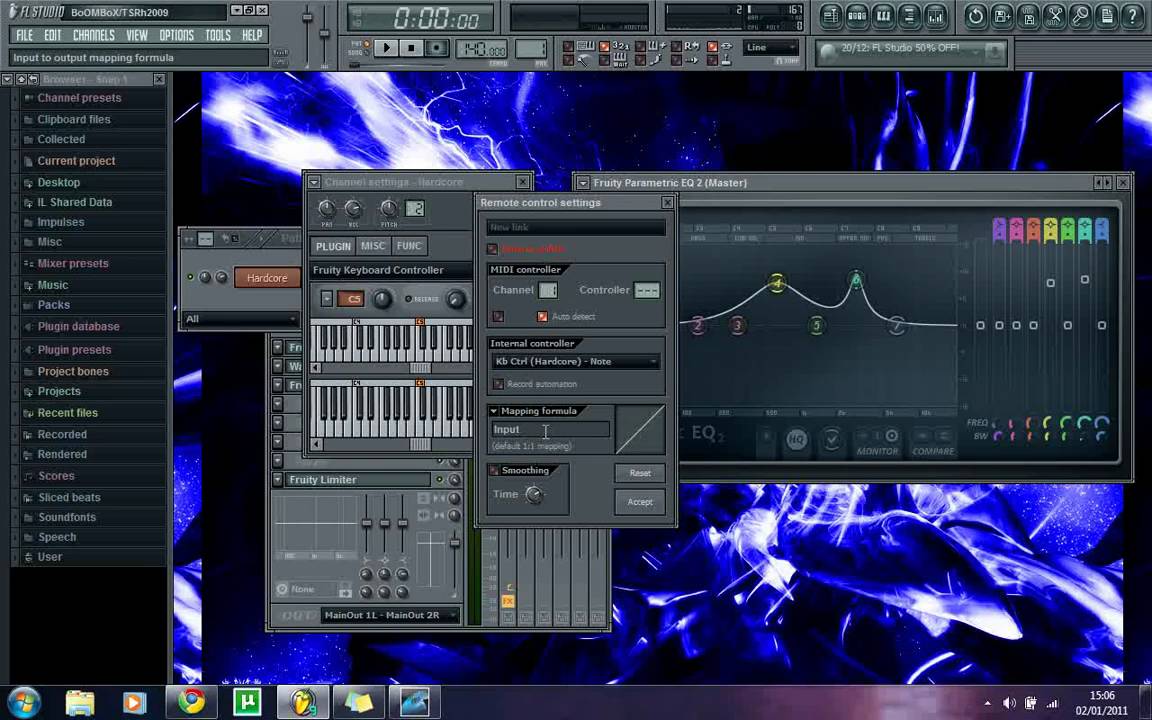Show the Step Sequencer window

(857, 16)
